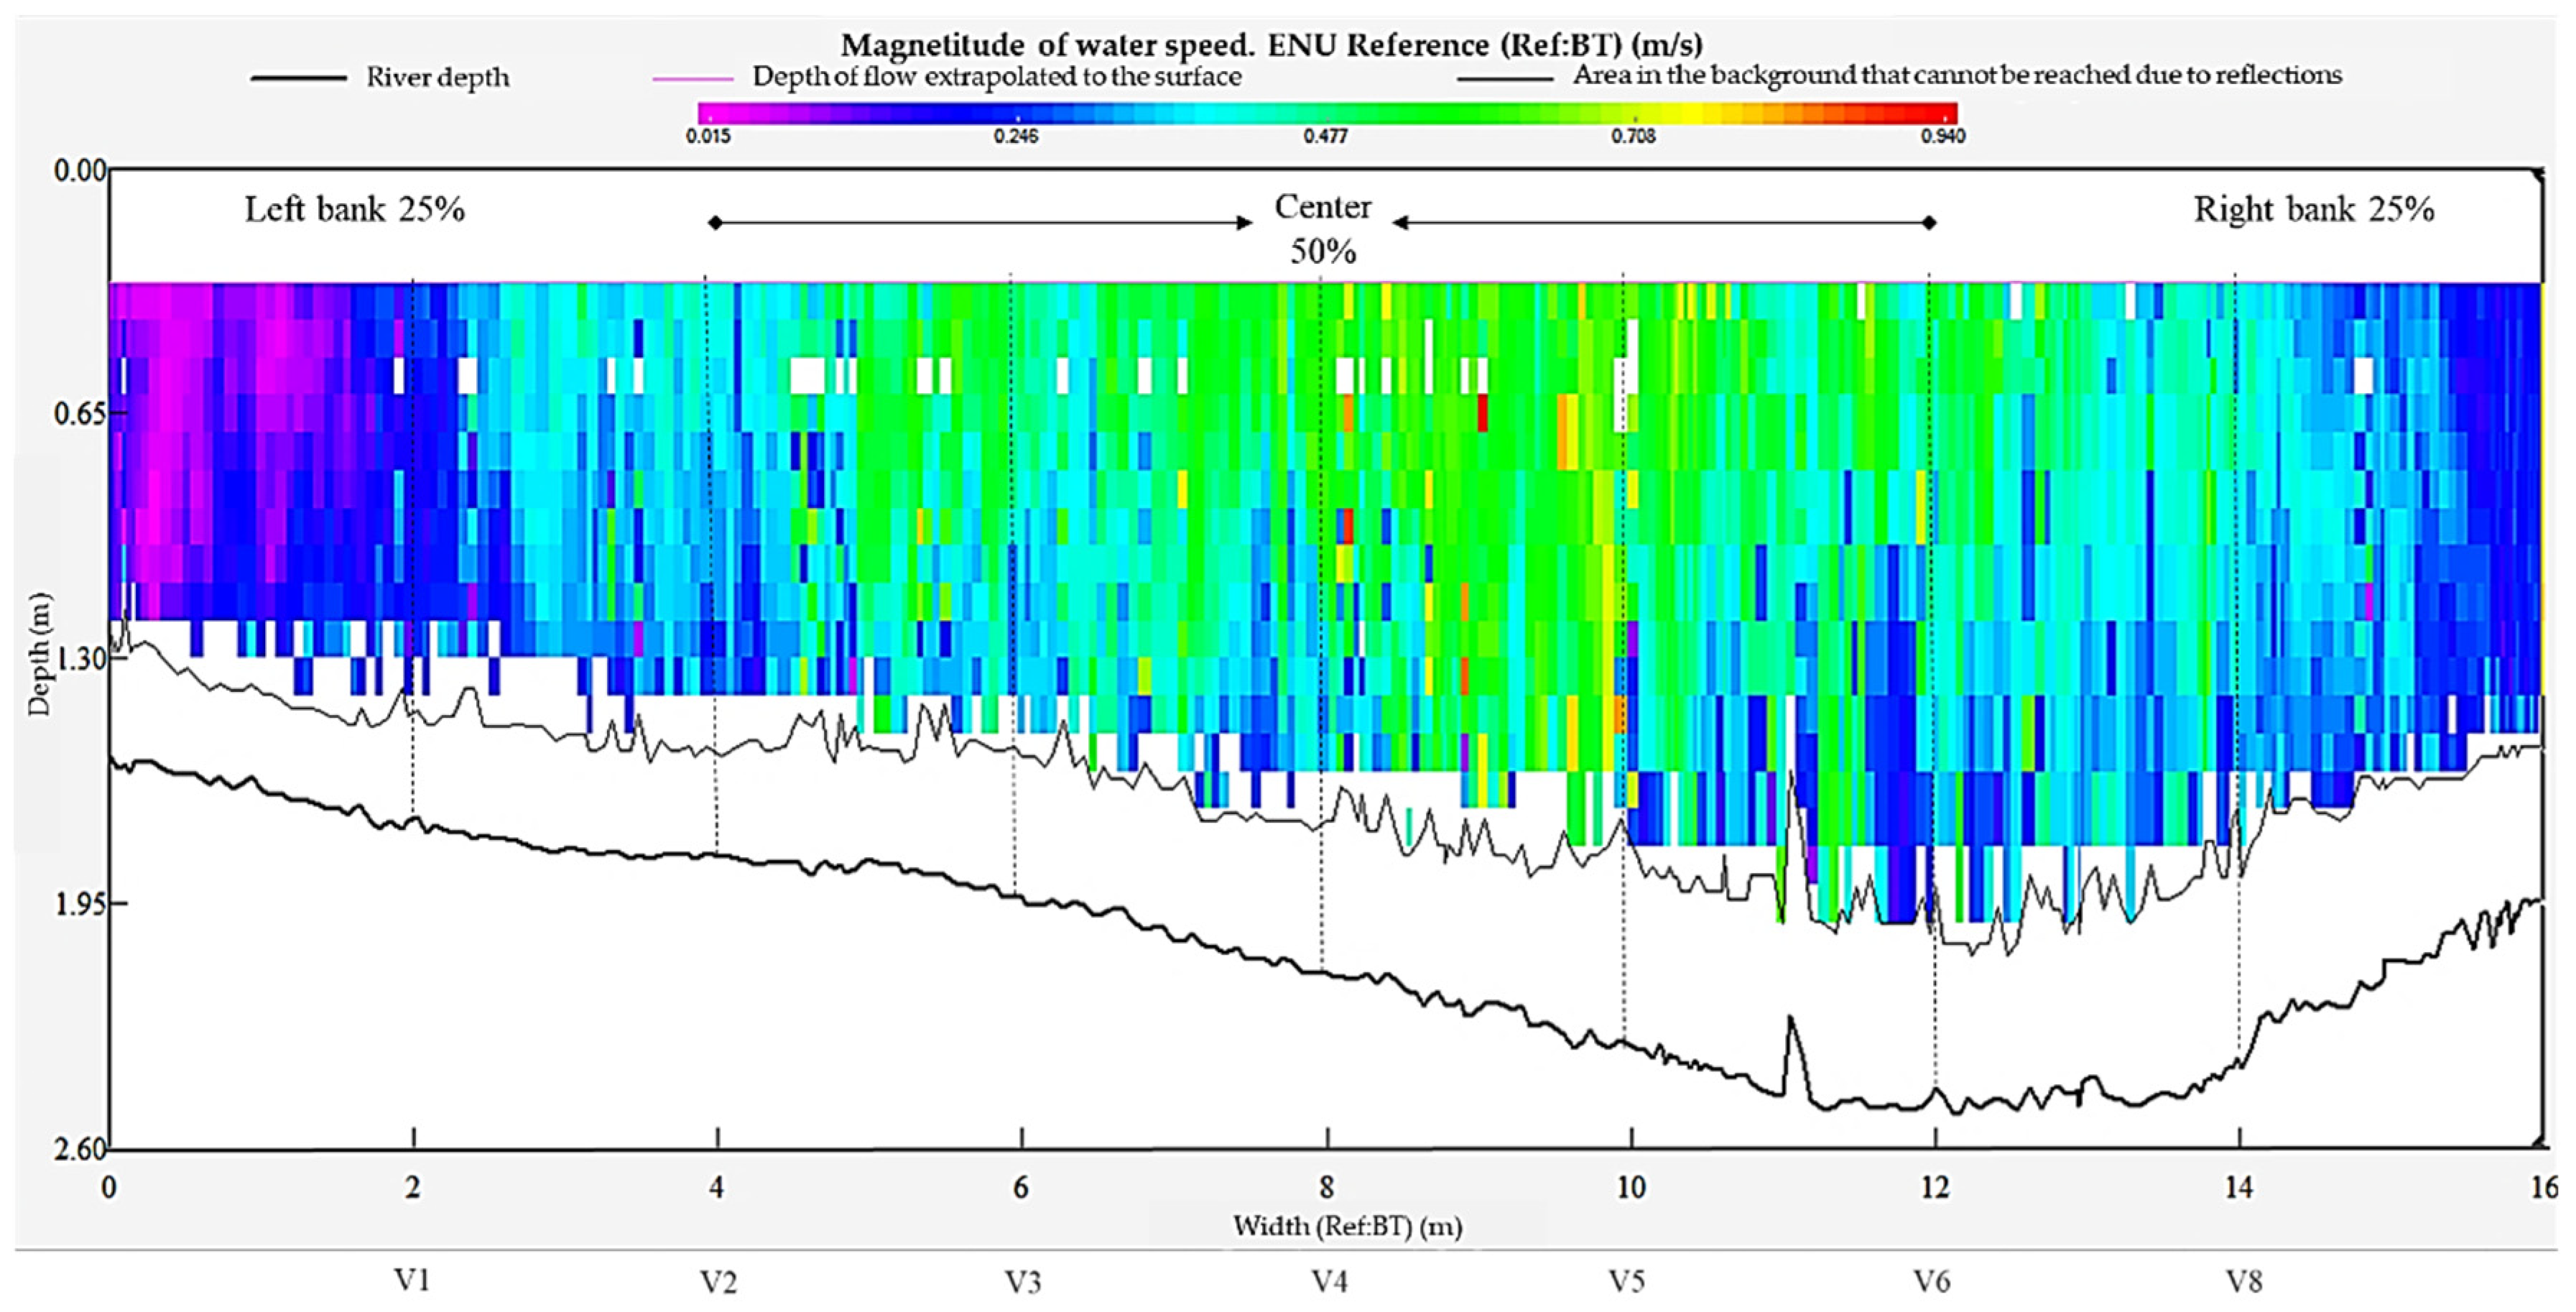This screenshot has height=1312, width=2576.
Task: Click the Left bank 25% label
Action: (355, 209)
